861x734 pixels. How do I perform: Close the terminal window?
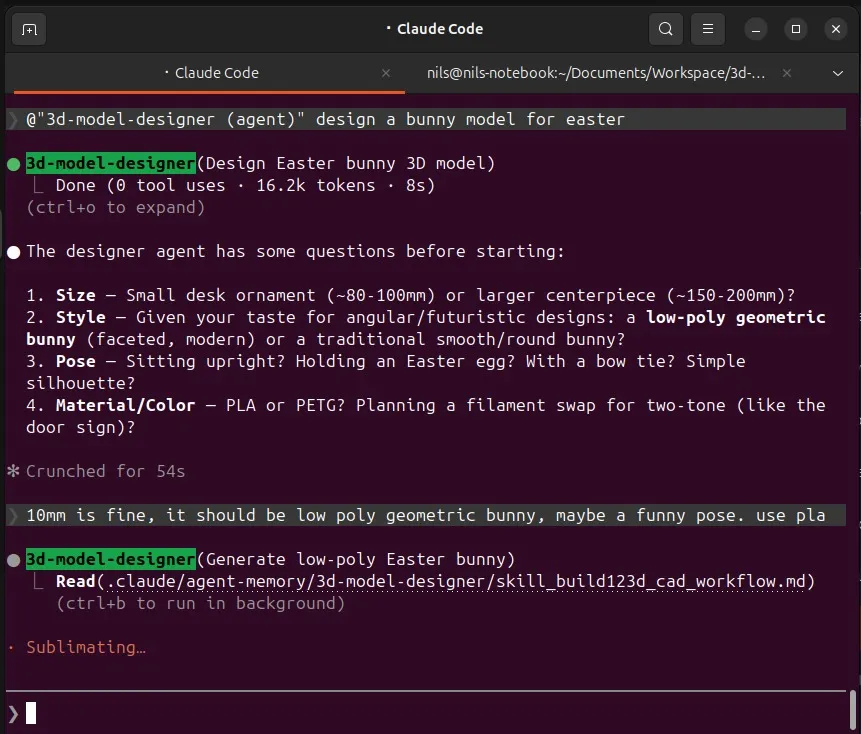(836, 29)
